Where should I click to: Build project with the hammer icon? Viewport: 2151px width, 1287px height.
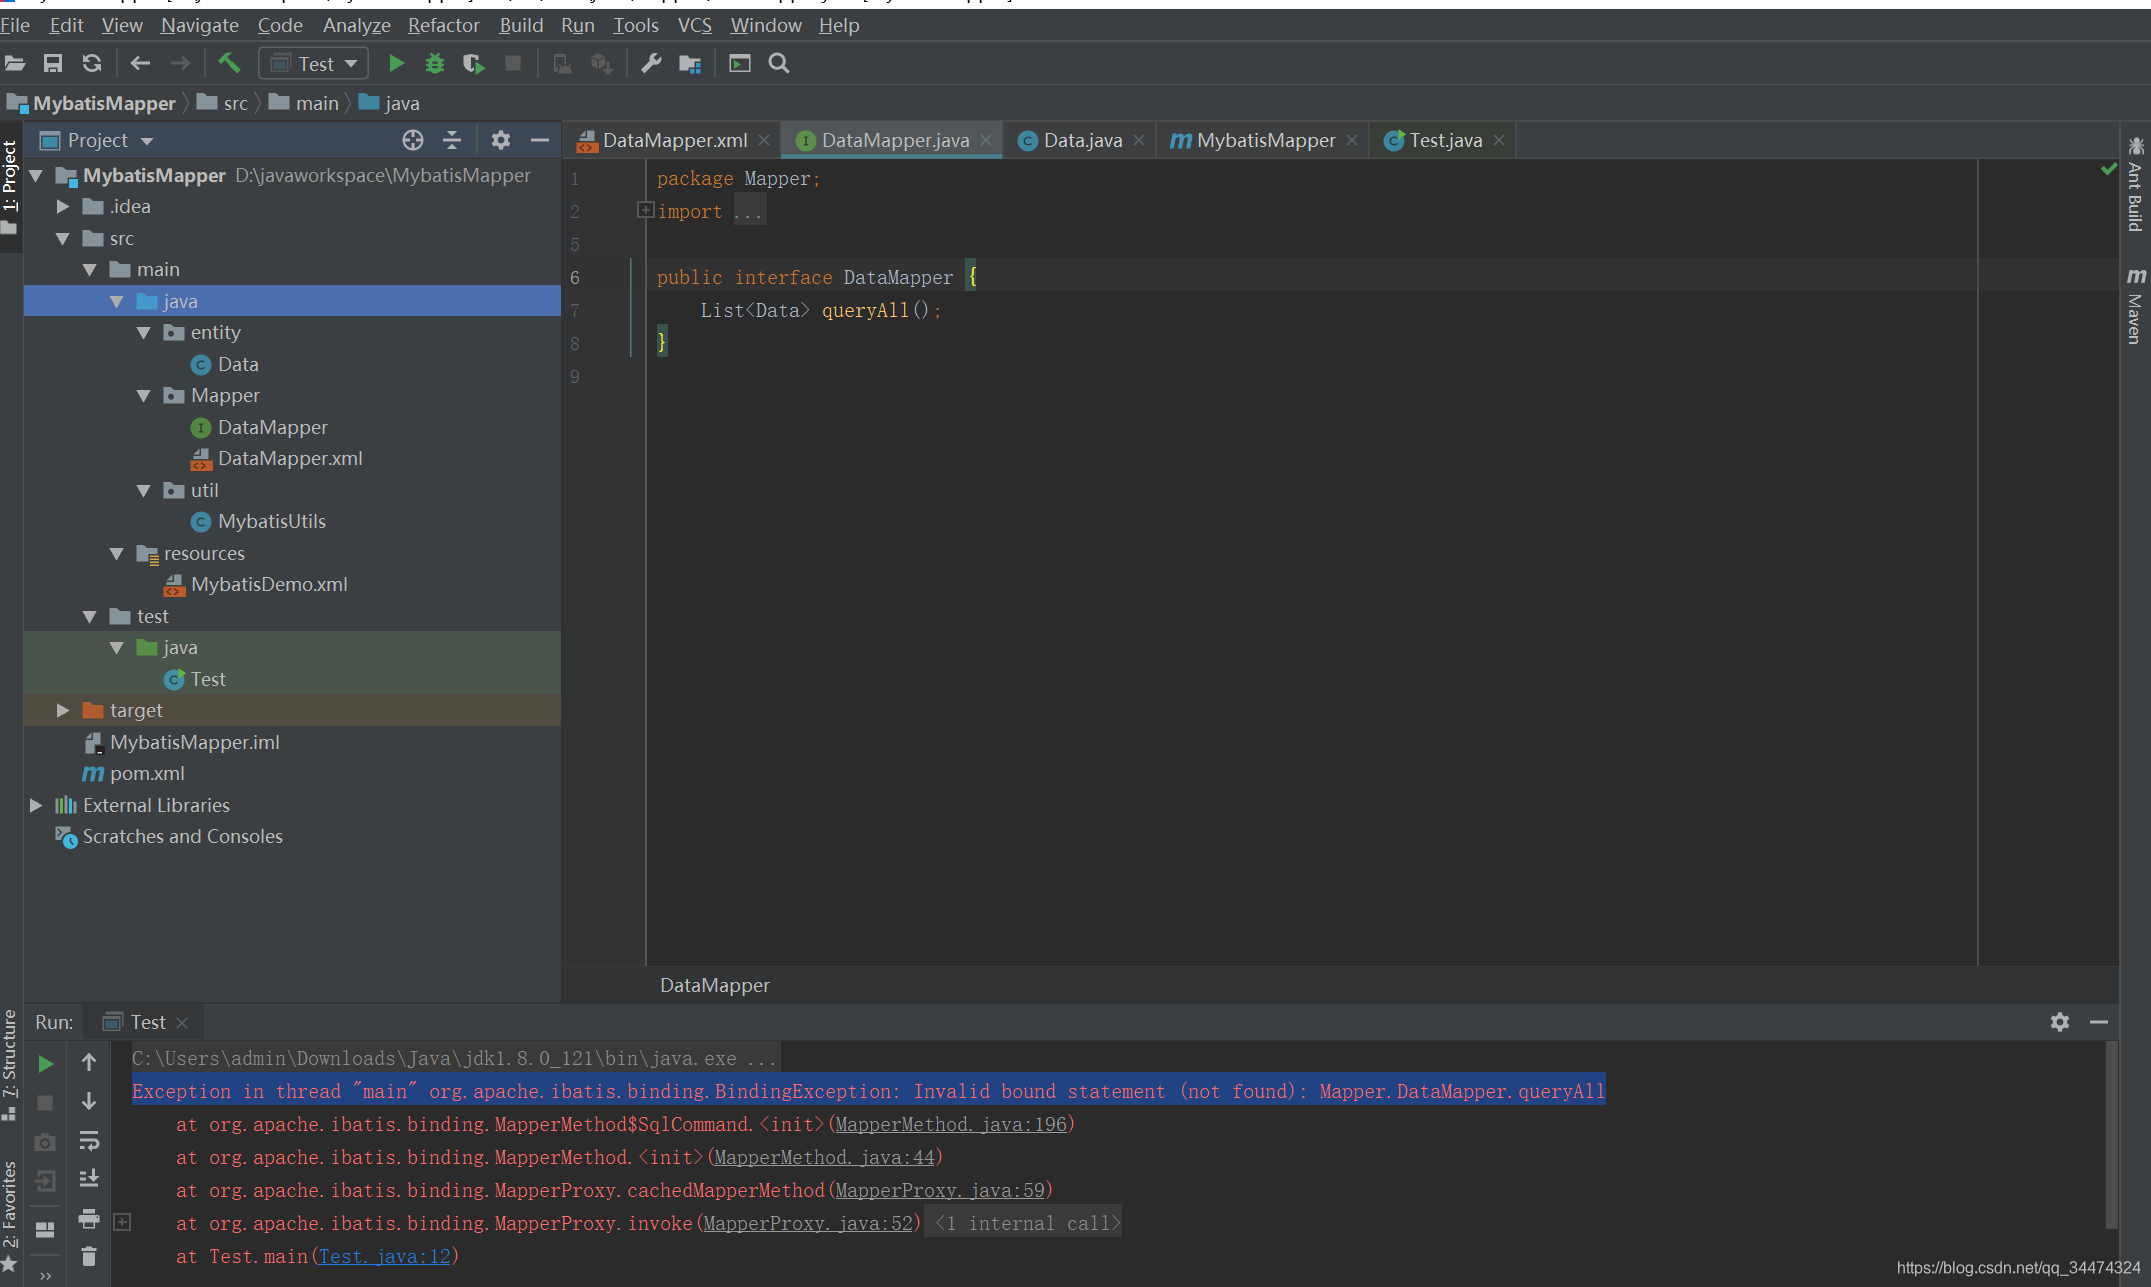pyautogui.click(x=229, y=64)
